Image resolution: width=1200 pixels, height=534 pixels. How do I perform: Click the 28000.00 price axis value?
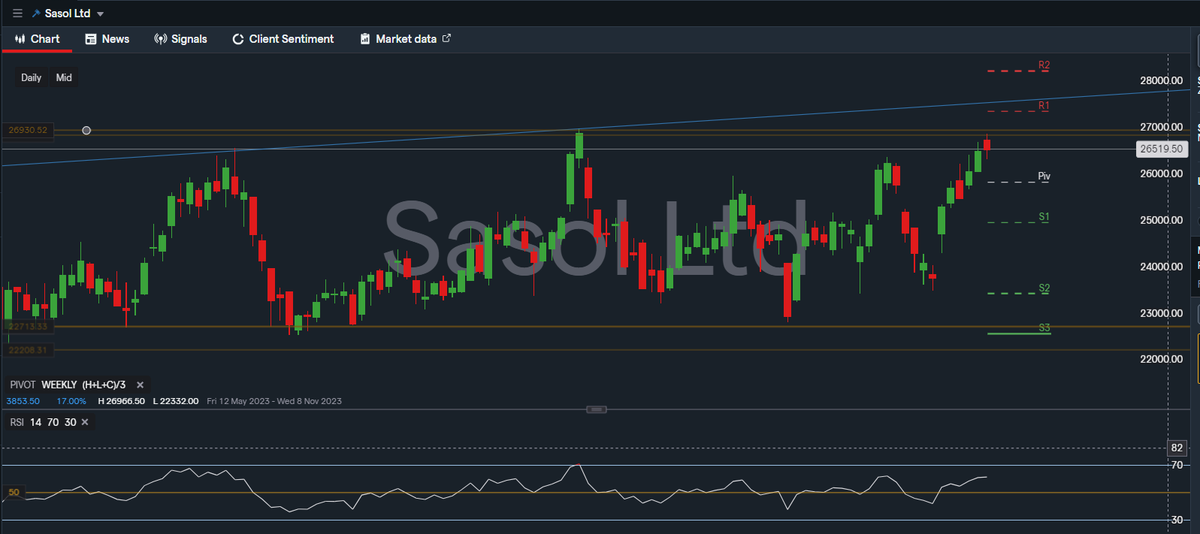[x=1161, y=81]
